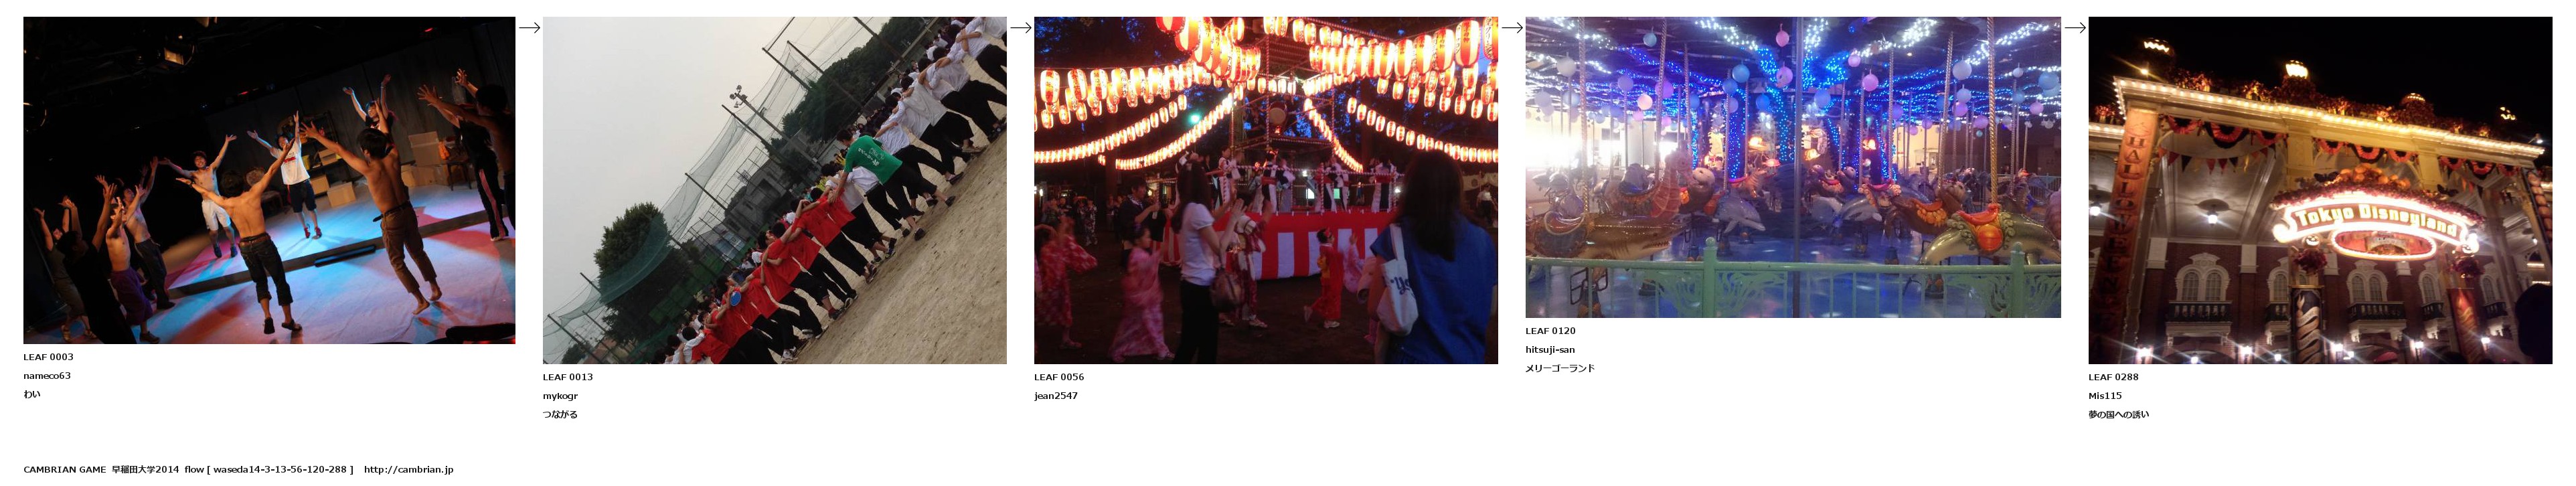
Task: Open the LEAF 0013 tilted field photo
Action: (x=774, y=190)
